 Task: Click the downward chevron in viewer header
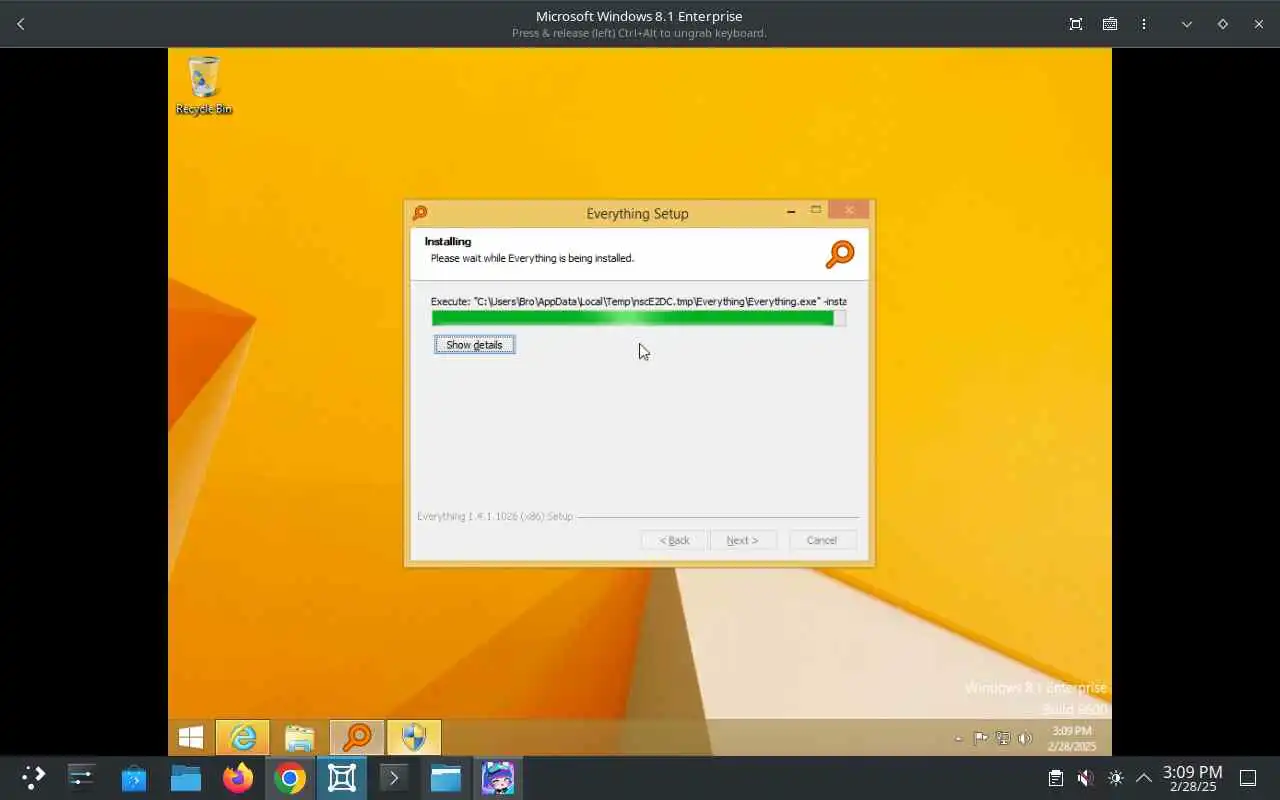[1187, 24]
